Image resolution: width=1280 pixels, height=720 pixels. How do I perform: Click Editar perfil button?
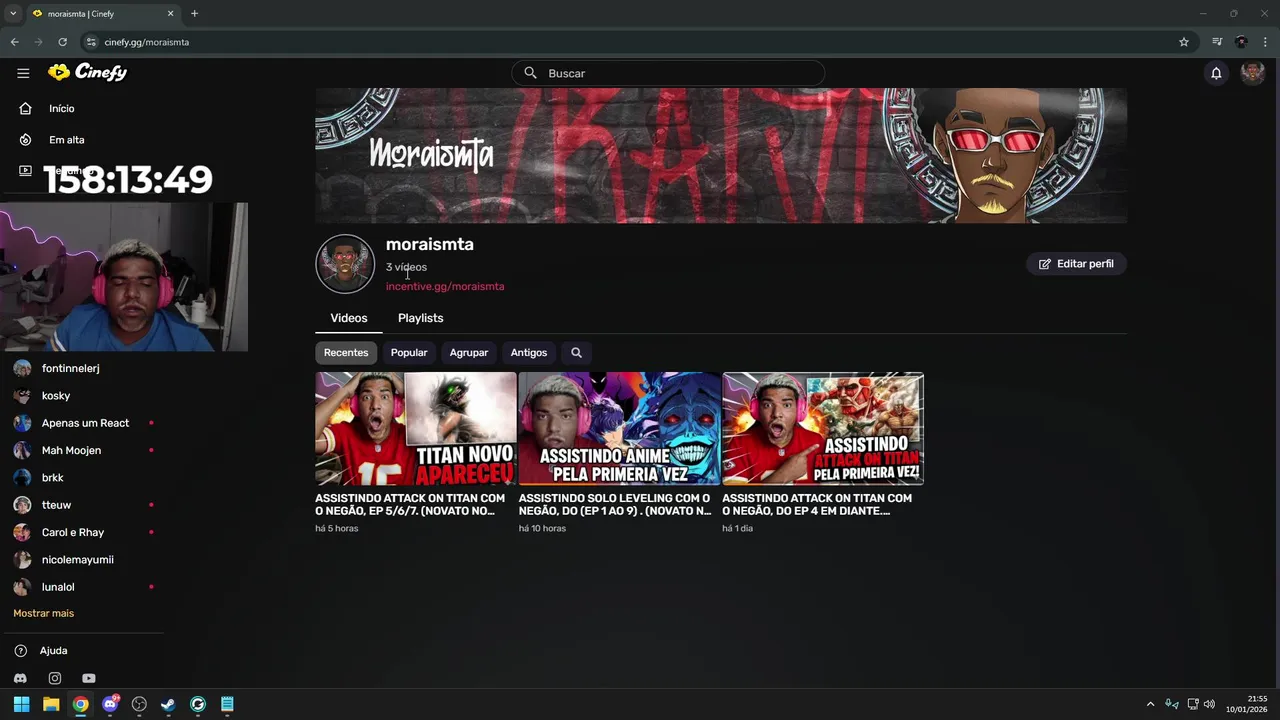[1076, 264]
